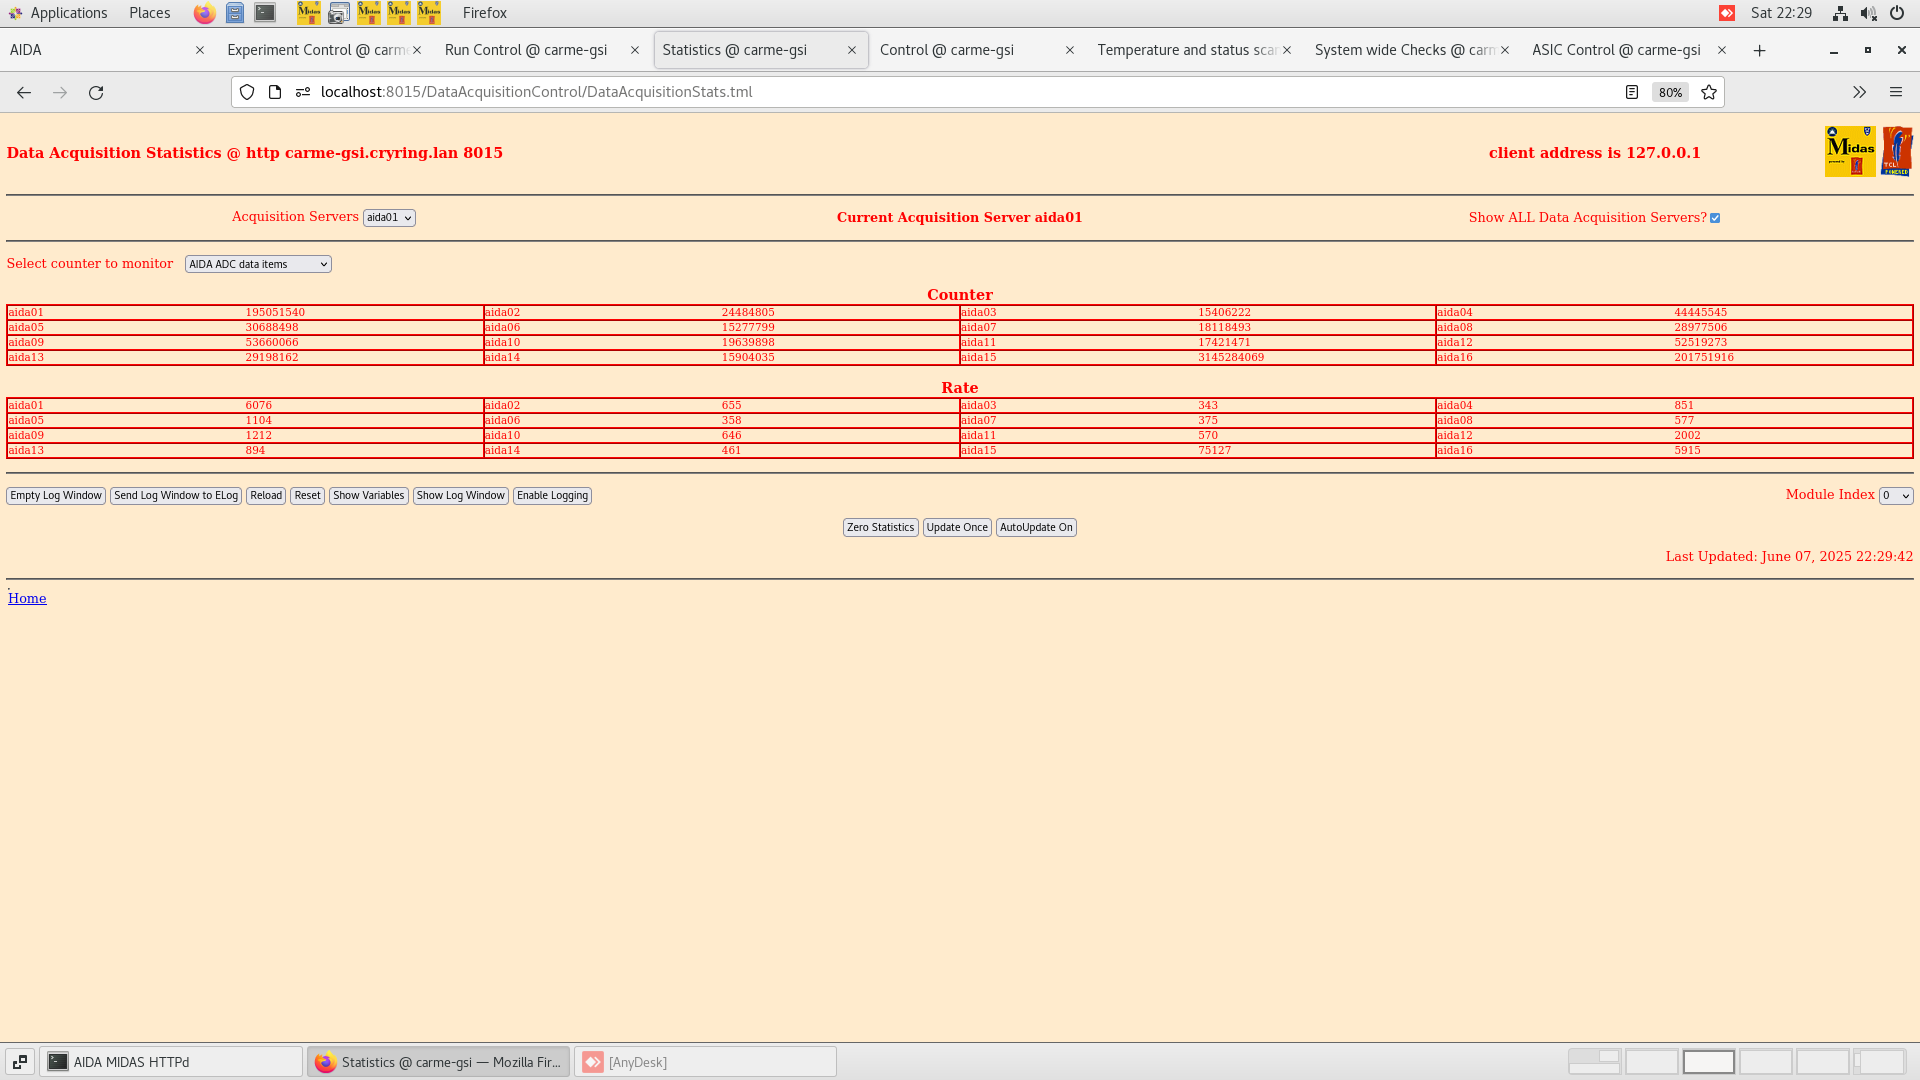This screenshot has height=1080, width=1920.
Task: Expand the Module Index dropdown
Action: tap(1895, 496)
